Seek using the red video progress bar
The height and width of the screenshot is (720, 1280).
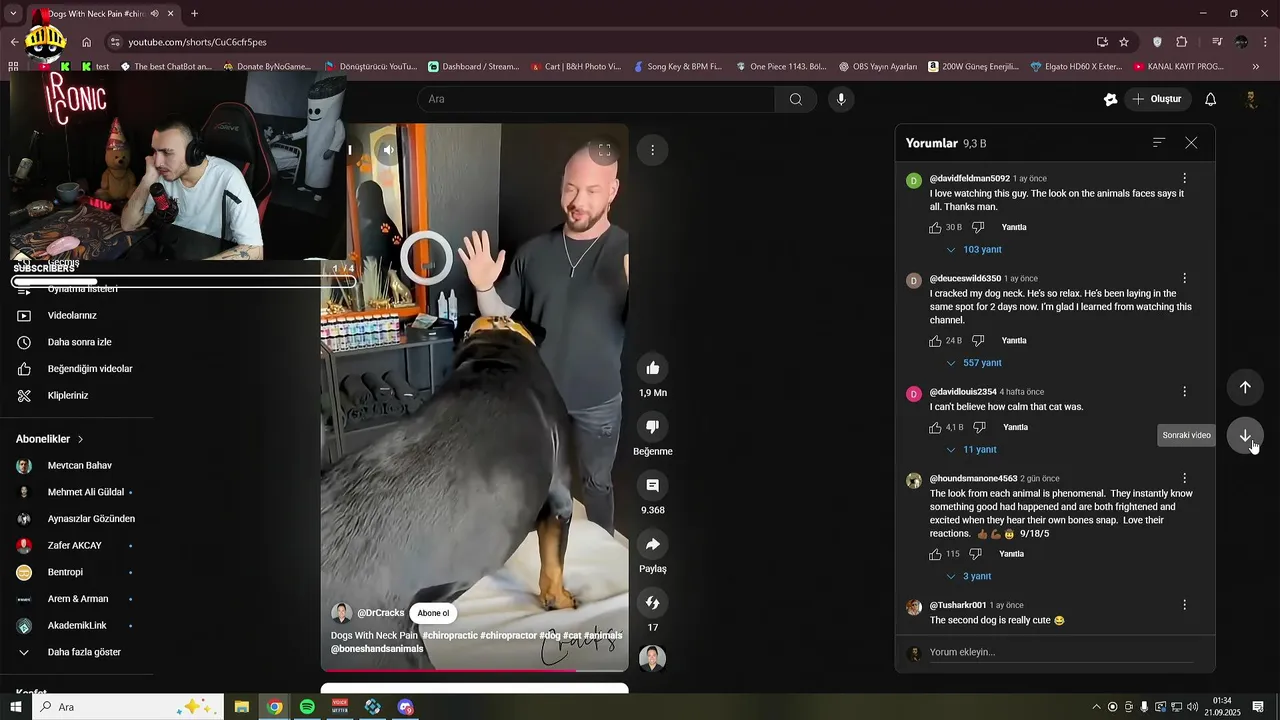pyautogui.click(x=474, y=670)
